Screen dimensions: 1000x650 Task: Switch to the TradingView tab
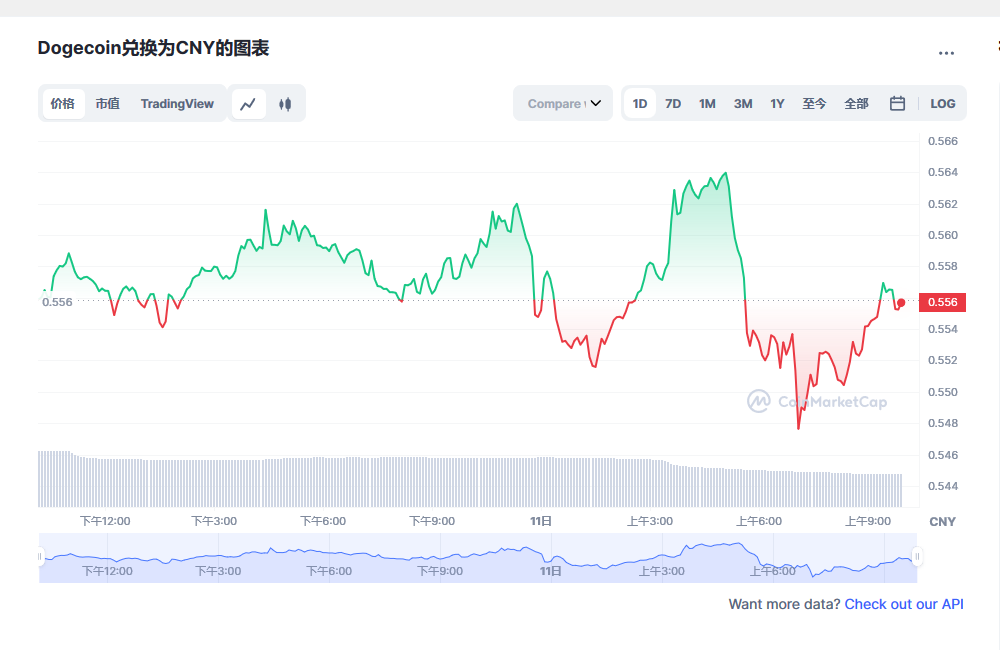(x=177, y=103)
